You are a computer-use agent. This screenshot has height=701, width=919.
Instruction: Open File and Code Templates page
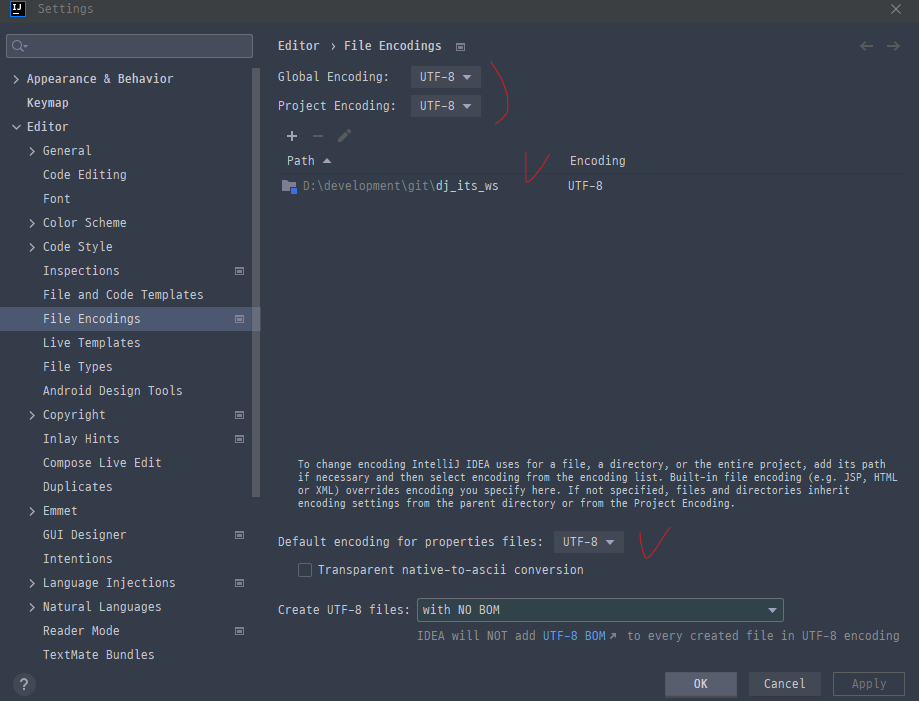pos(123,295)
